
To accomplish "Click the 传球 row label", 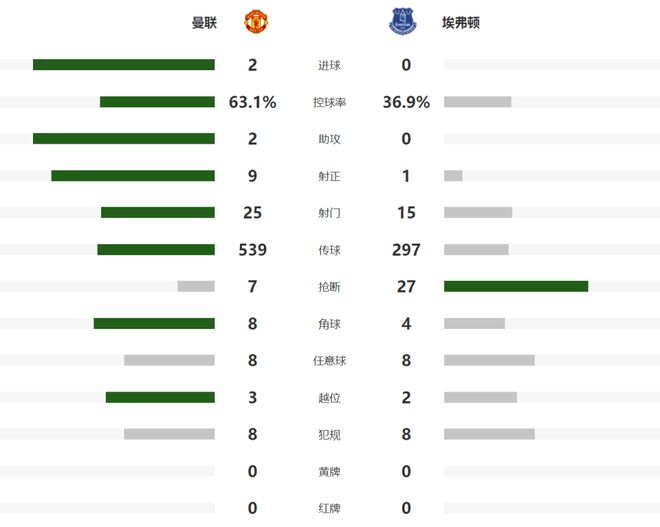I will pyautogui.click(x=329, y=250).
